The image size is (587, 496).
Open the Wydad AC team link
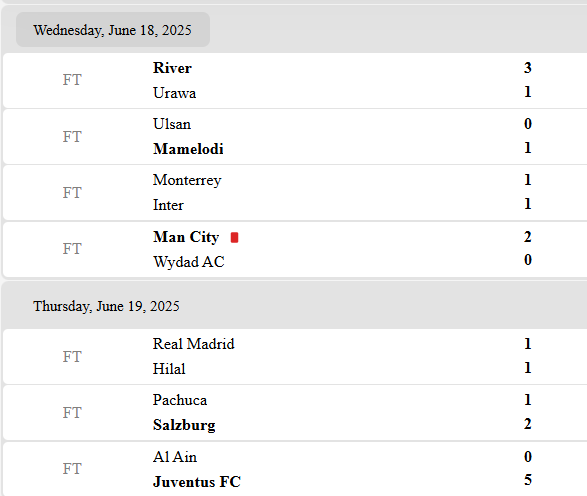(189, 262)
